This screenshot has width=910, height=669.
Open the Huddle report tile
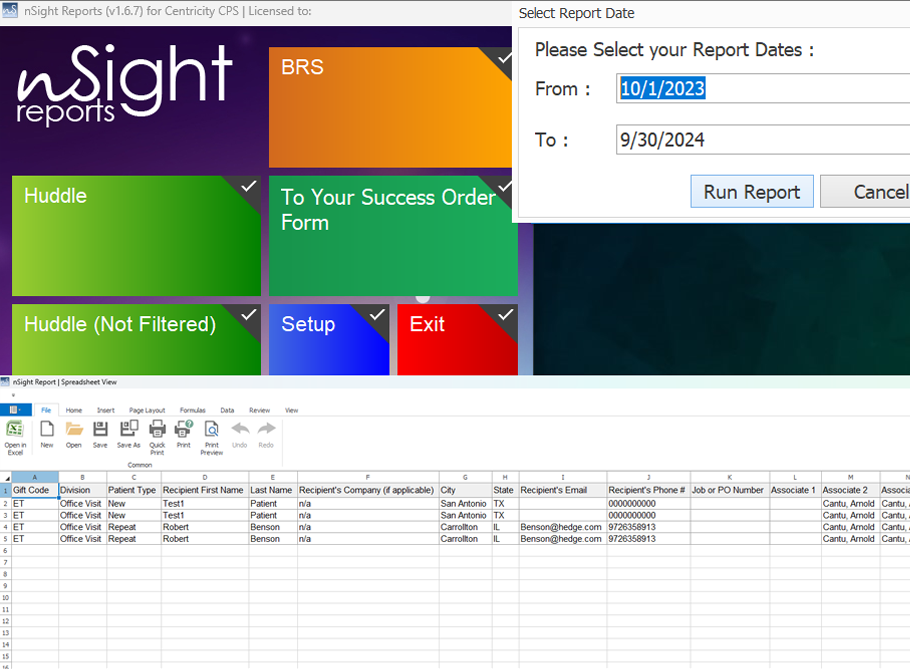pos(136,236)
